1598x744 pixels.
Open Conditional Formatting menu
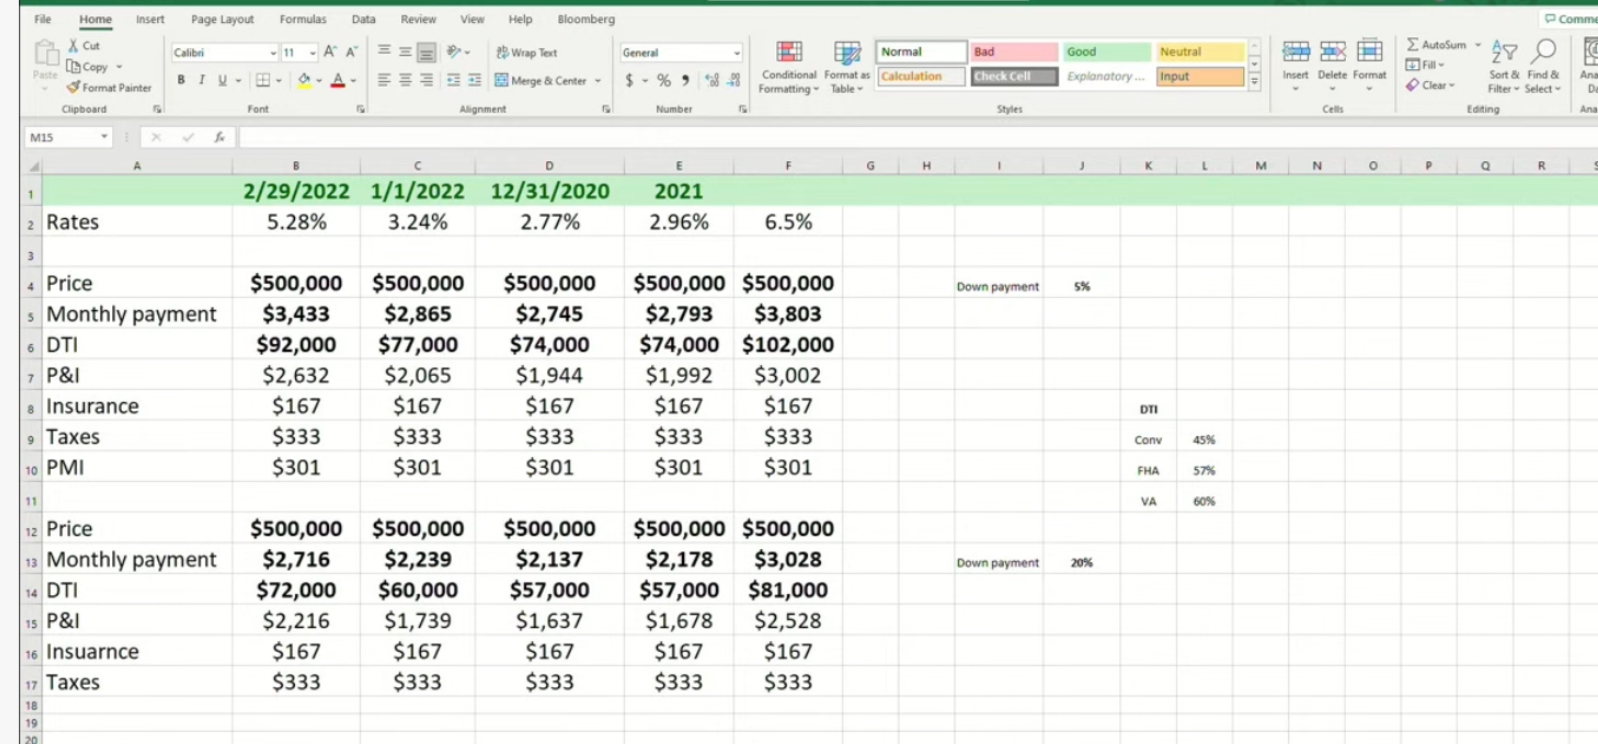click(789, 67)
